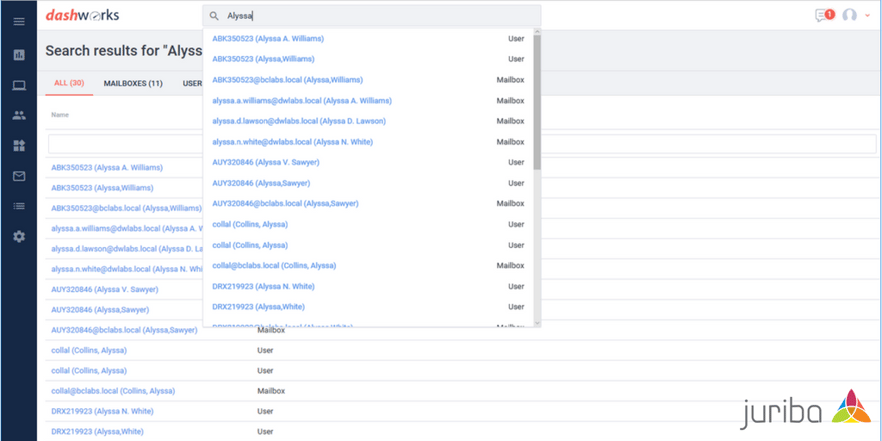Screen dimensions: 882x441
Task: Click User type cell of DRX219923 (Alyssa N. White) result
Action: click(x=265, y=411)
